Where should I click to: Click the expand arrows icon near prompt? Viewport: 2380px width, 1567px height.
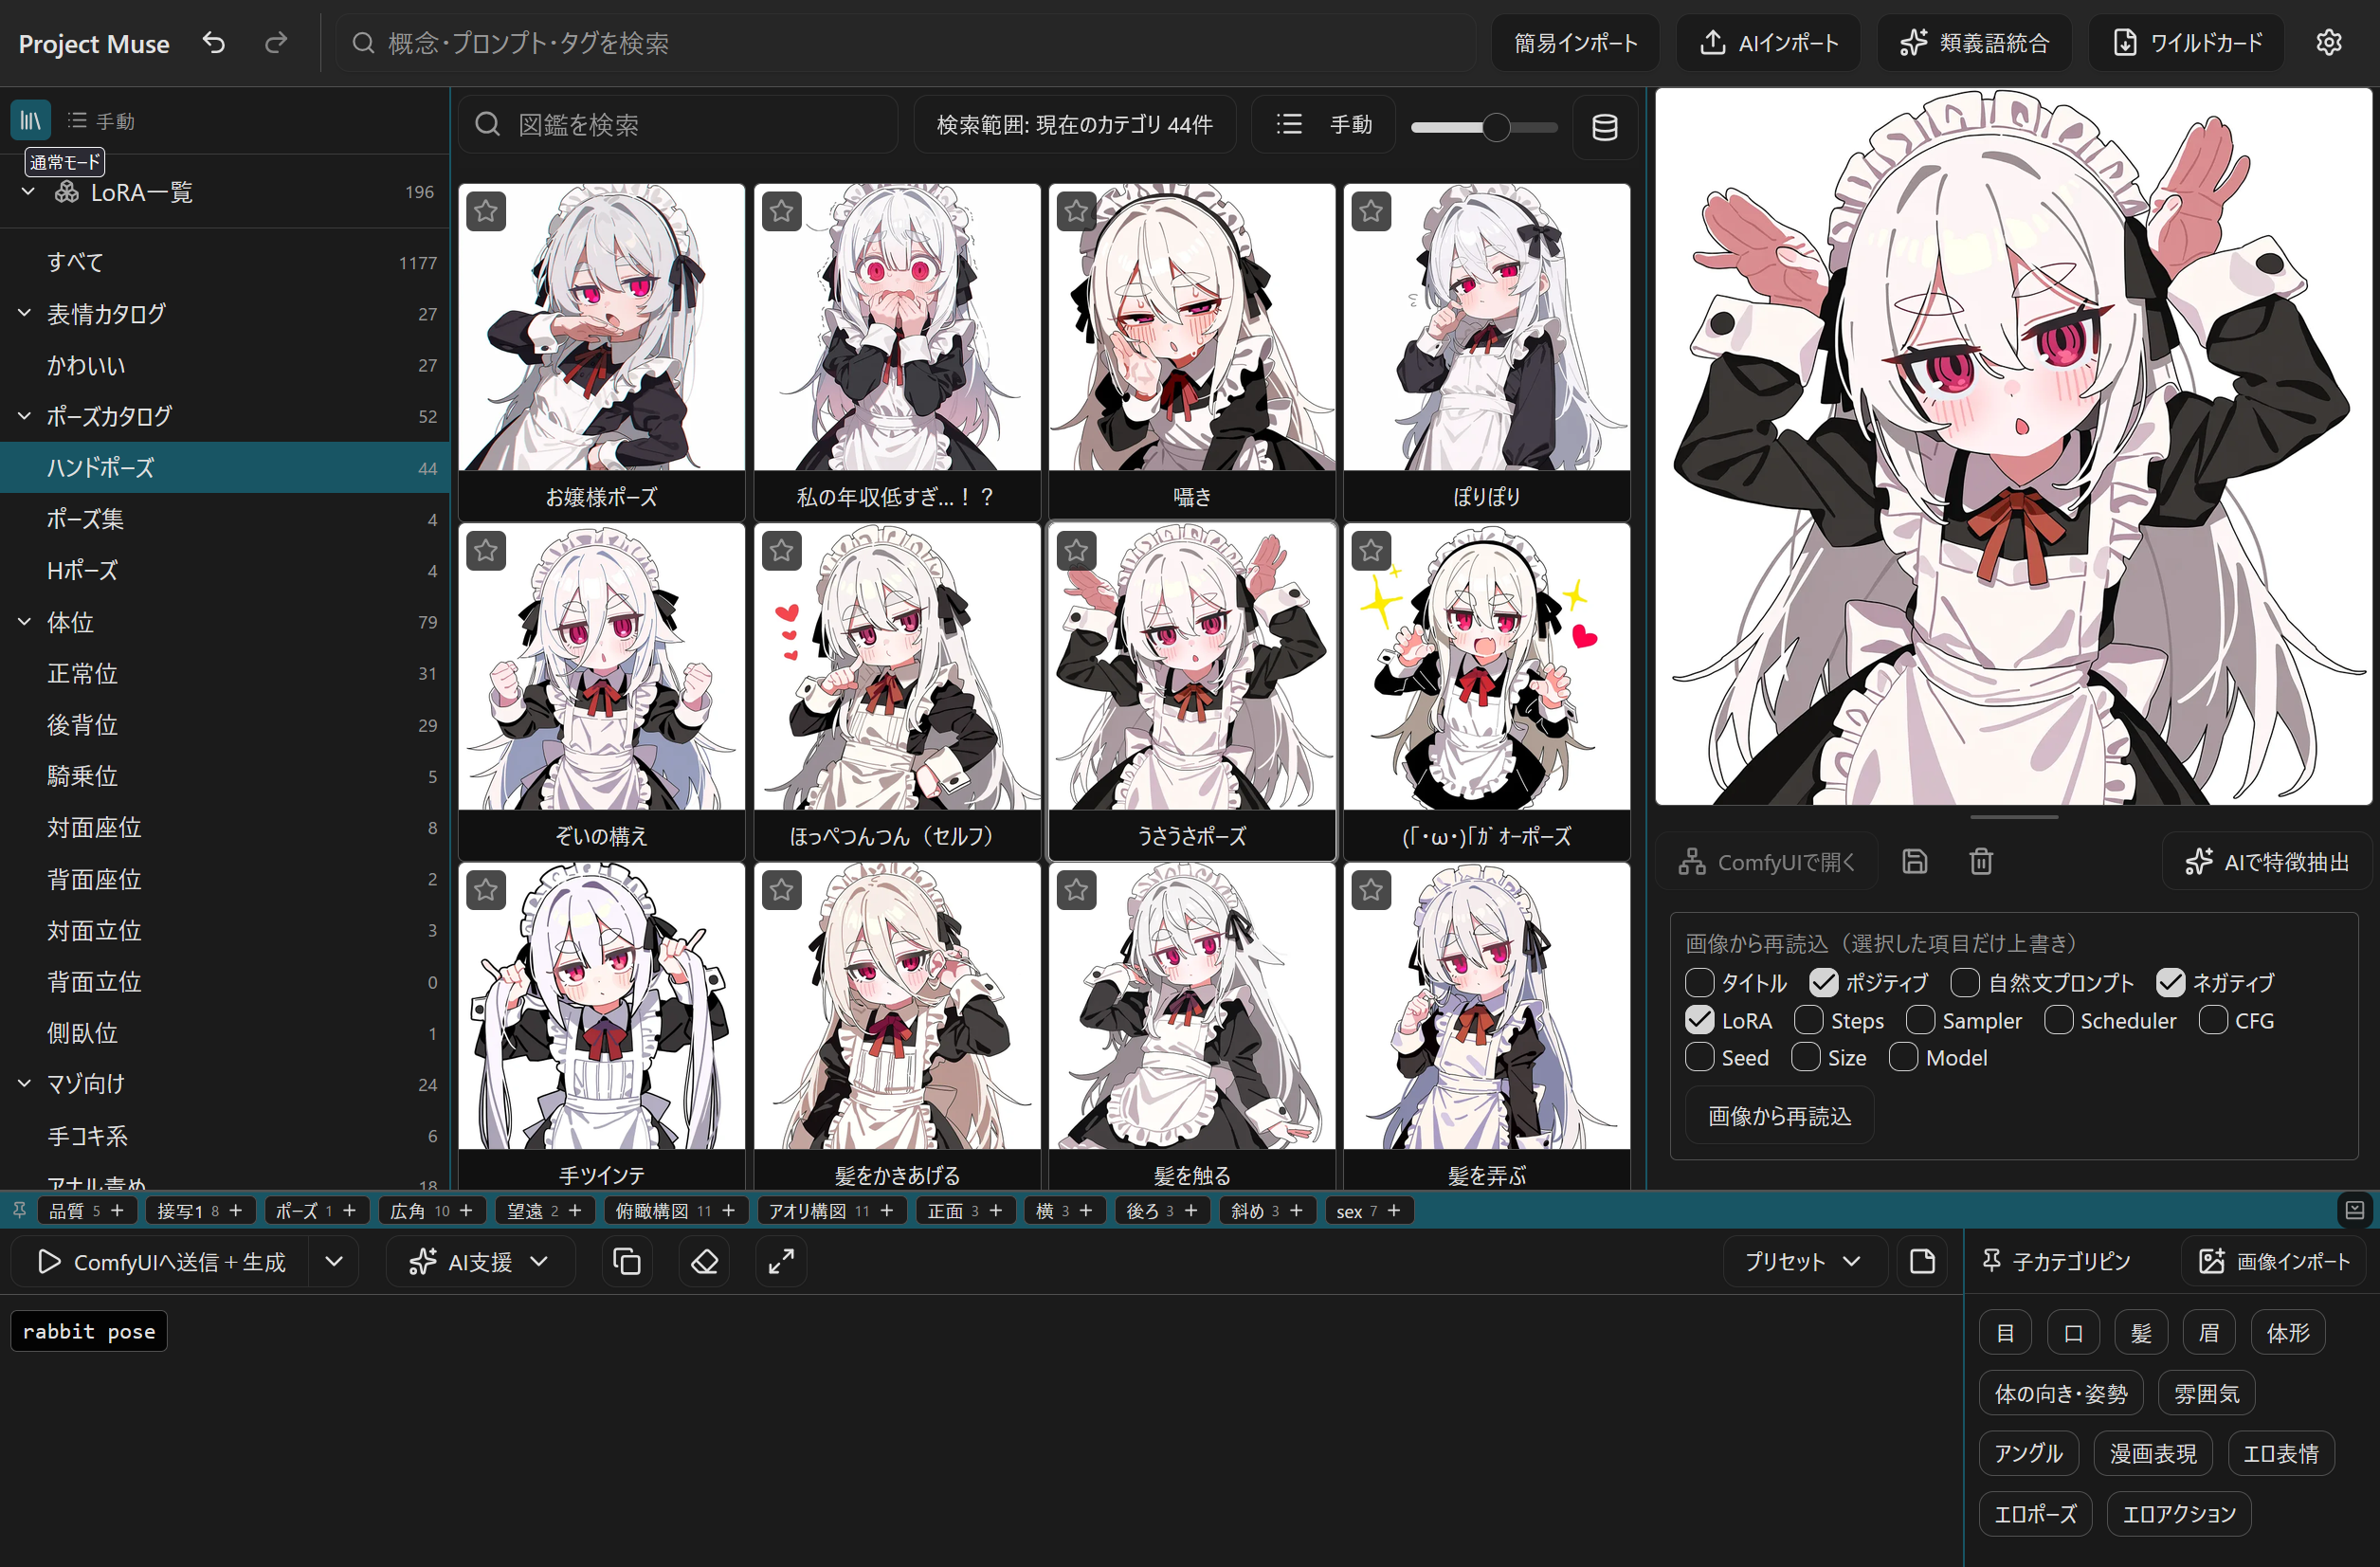[x=781, y=1262]
